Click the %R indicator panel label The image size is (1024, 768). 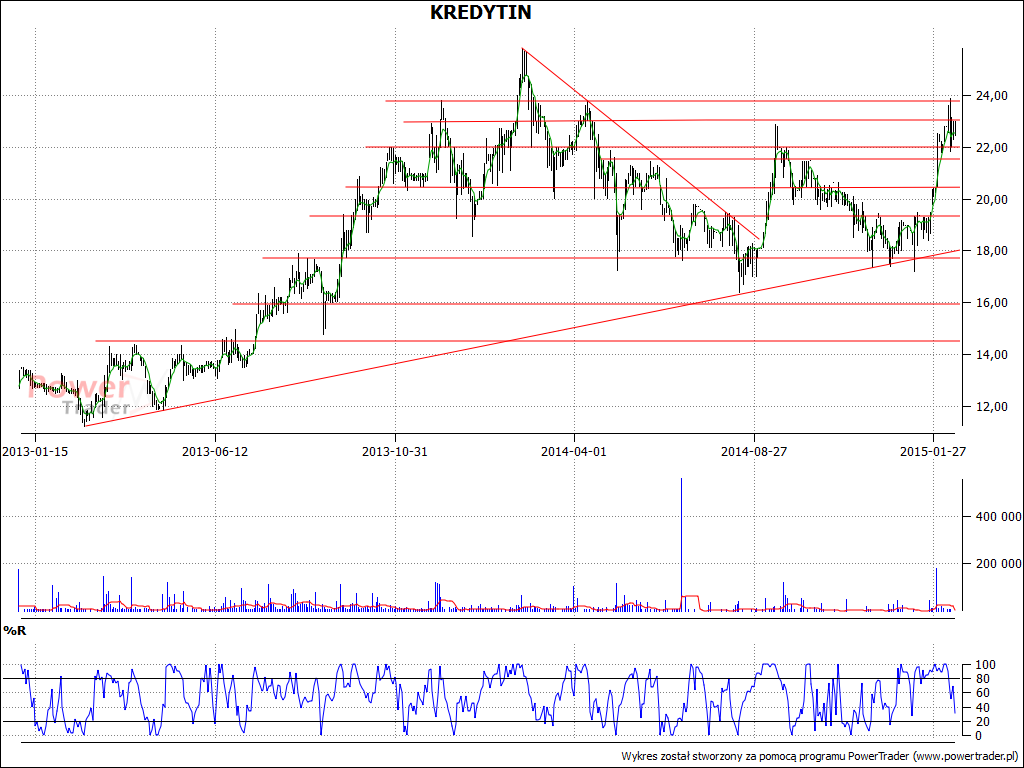[x=14, y=630]
